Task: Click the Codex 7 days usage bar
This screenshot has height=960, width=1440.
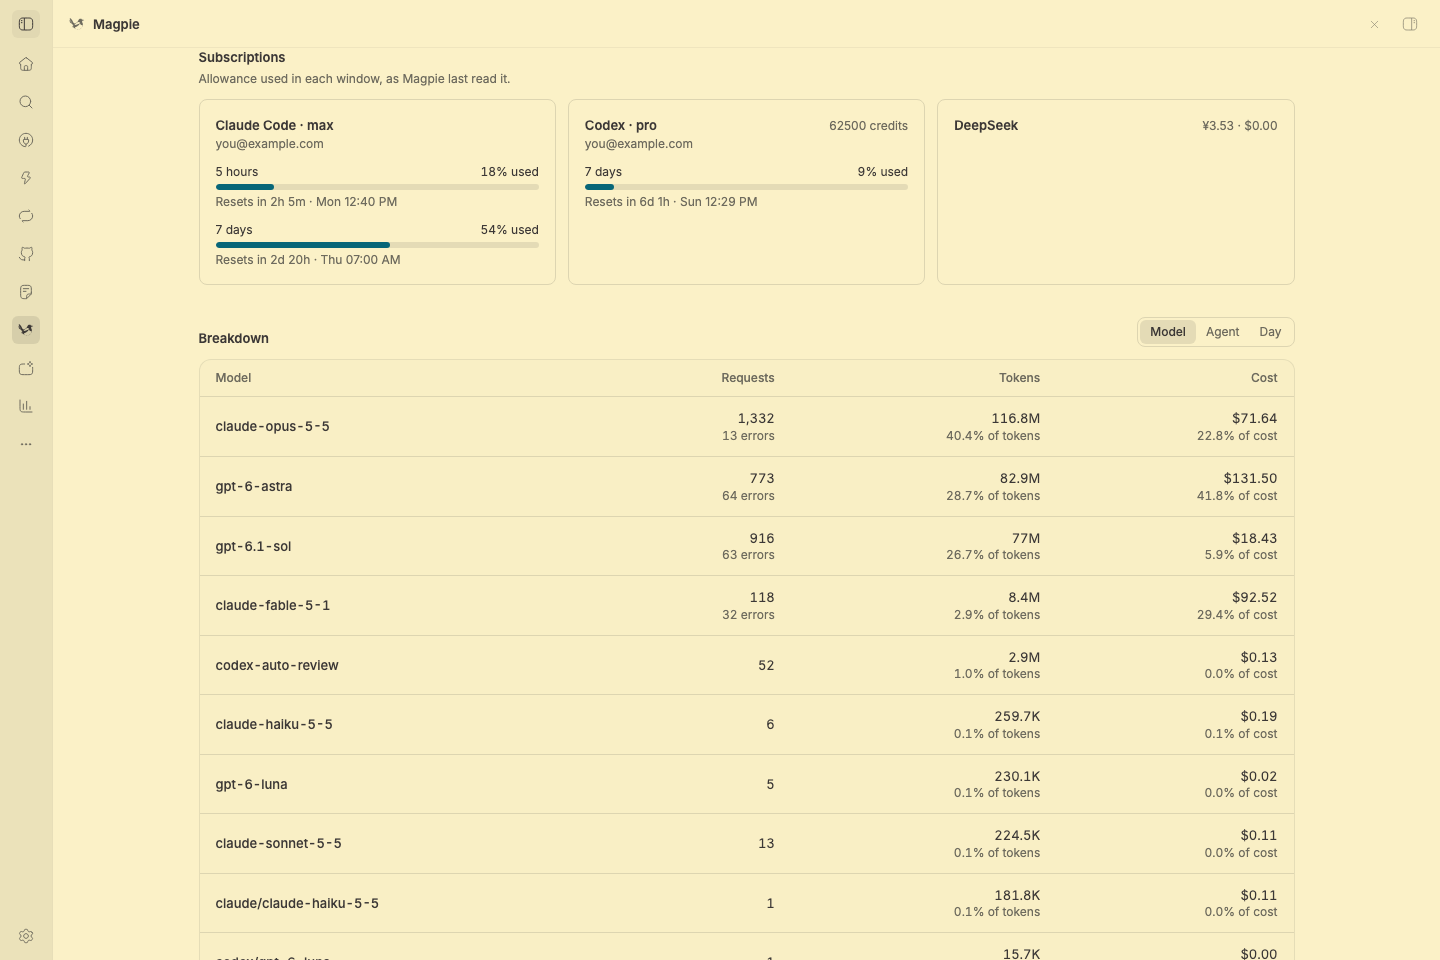Action: pyautogui.click(x=746, y=187)
